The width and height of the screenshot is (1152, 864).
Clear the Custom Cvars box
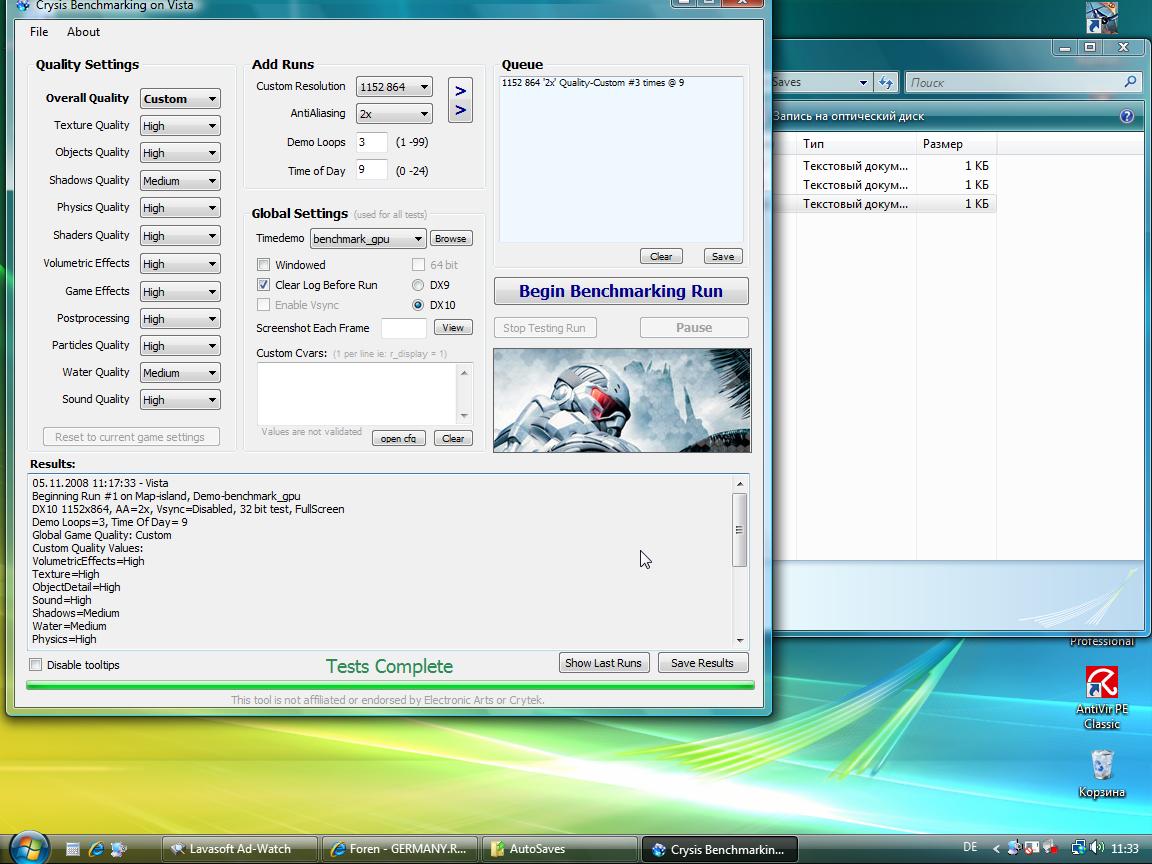pyautogui.click(x=453, y=439)
